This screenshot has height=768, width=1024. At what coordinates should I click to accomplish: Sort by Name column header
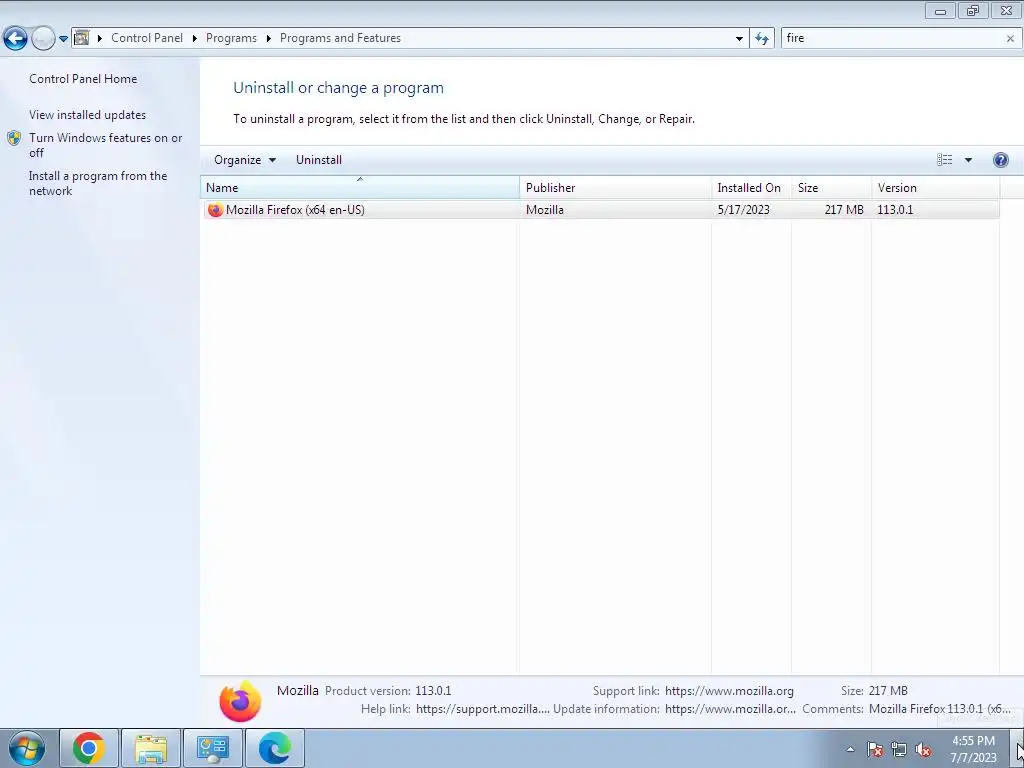(x=360, y=187)
